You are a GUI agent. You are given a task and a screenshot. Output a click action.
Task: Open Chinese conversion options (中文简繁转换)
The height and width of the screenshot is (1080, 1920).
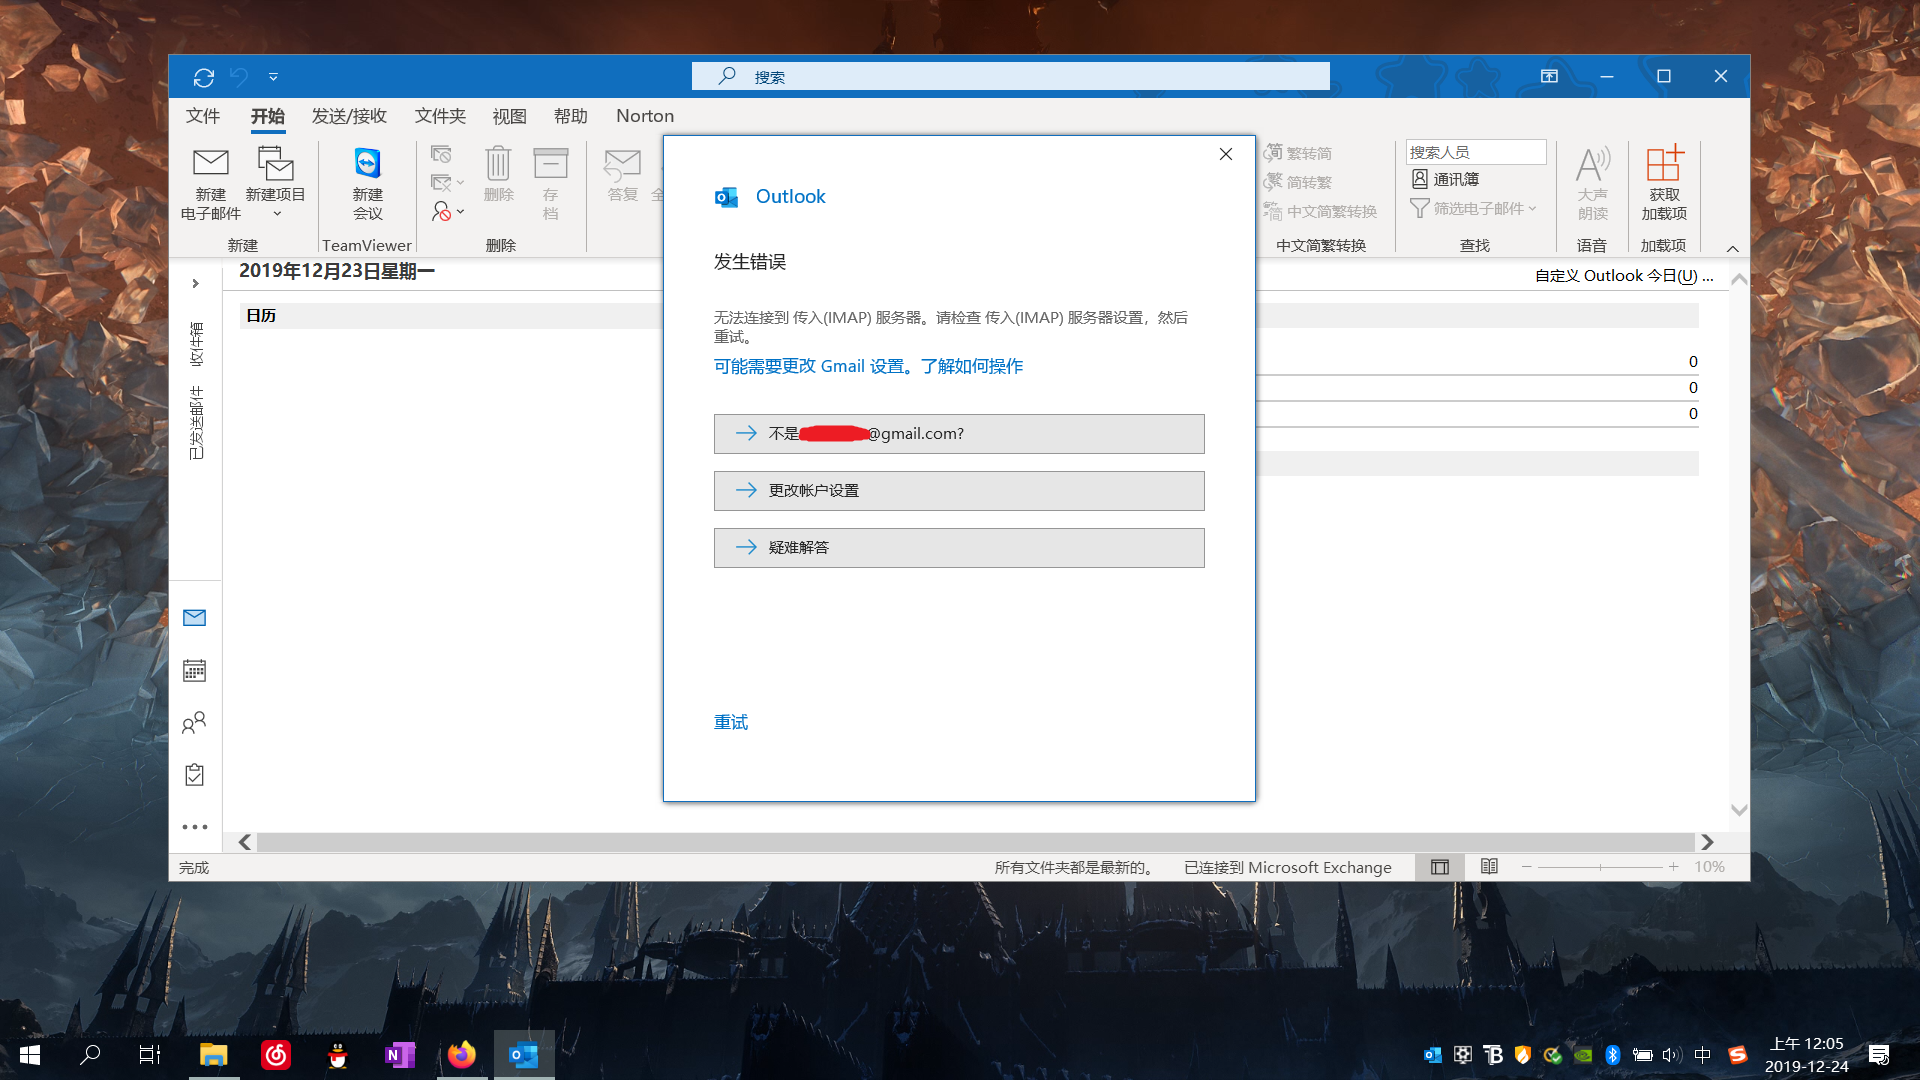coord(1320,211)
